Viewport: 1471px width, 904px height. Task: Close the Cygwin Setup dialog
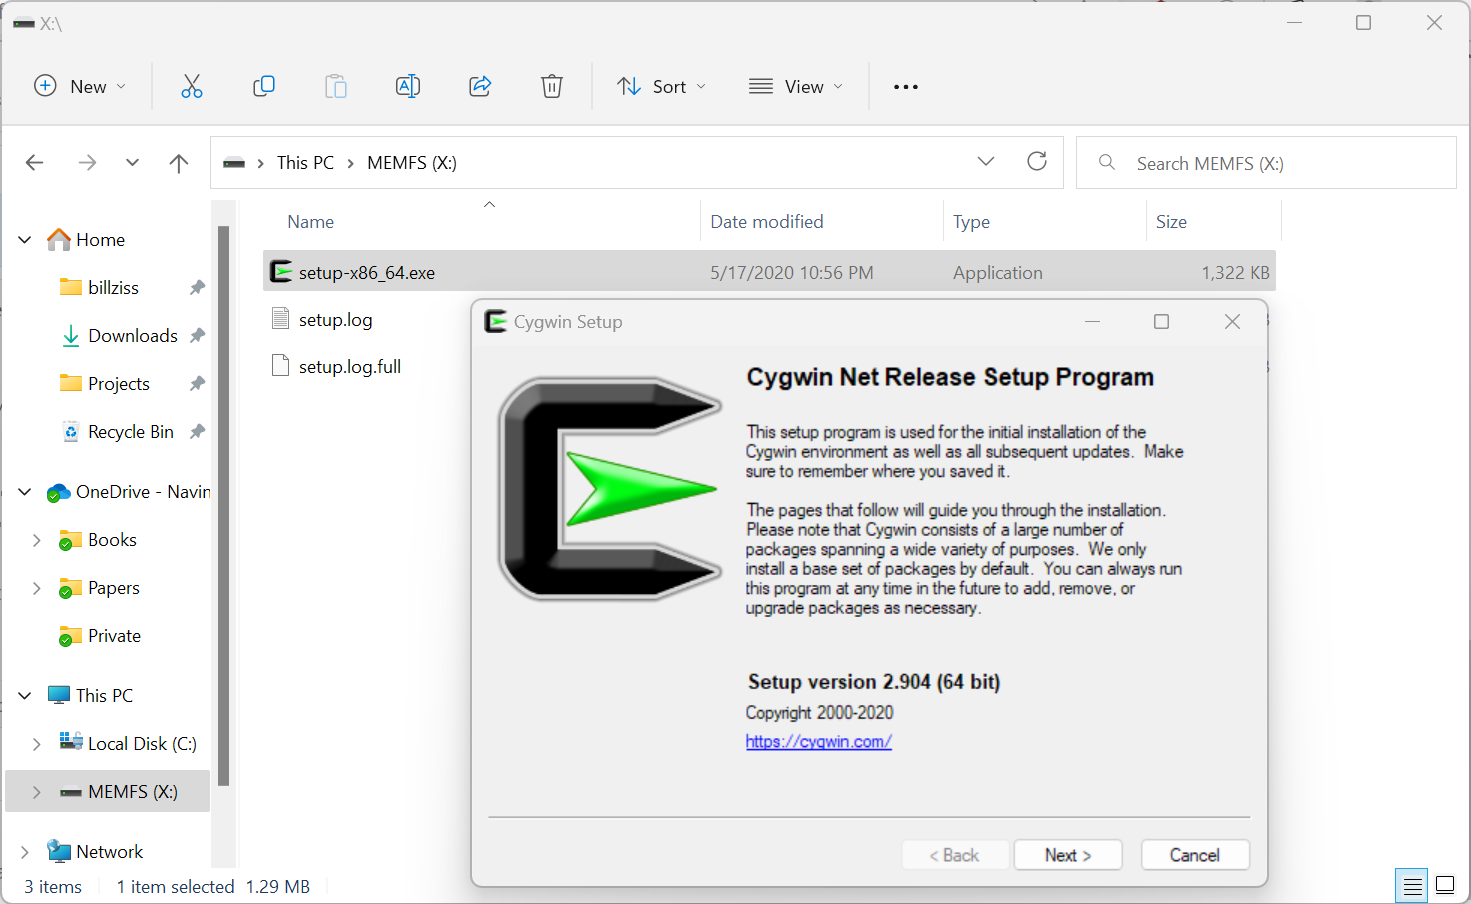pos(1232,321)
